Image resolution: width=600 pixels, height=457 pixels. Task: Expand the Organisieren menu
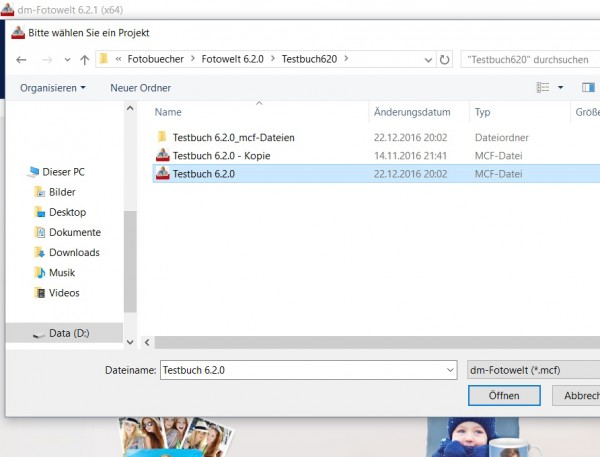pyautogui.click(x=52, y=88)
